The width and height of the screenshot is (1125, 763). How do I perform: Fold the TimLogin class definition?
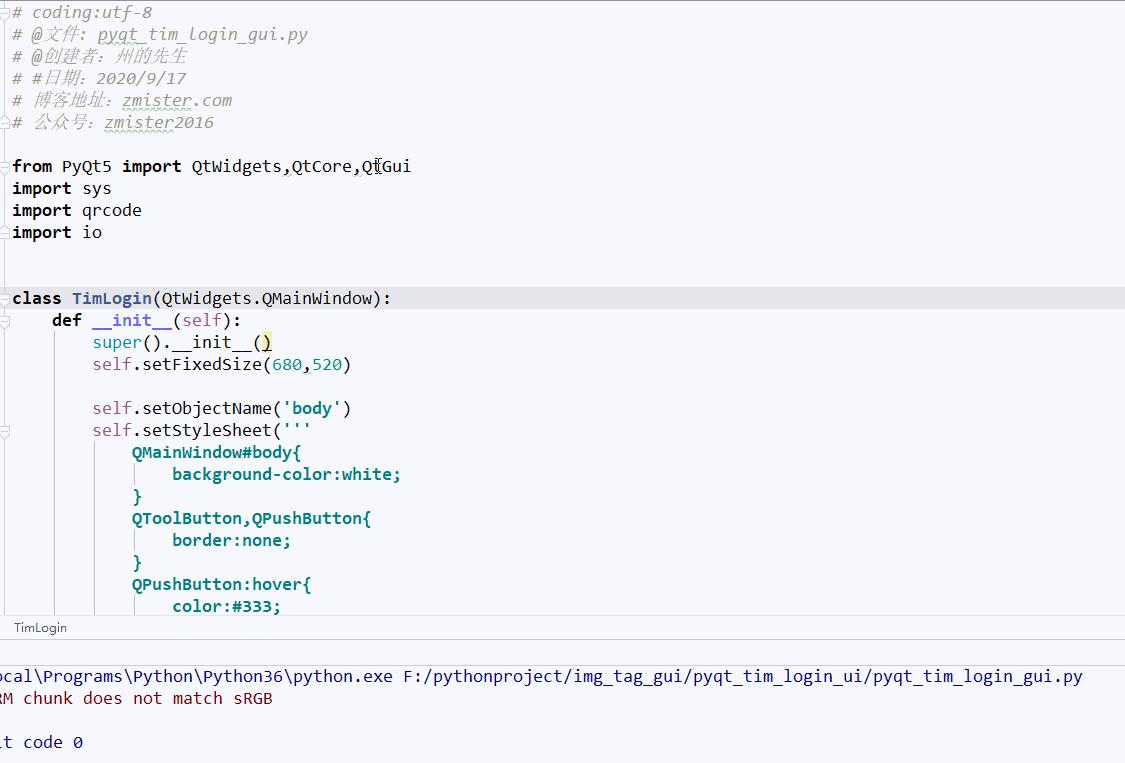coord(5,299)
